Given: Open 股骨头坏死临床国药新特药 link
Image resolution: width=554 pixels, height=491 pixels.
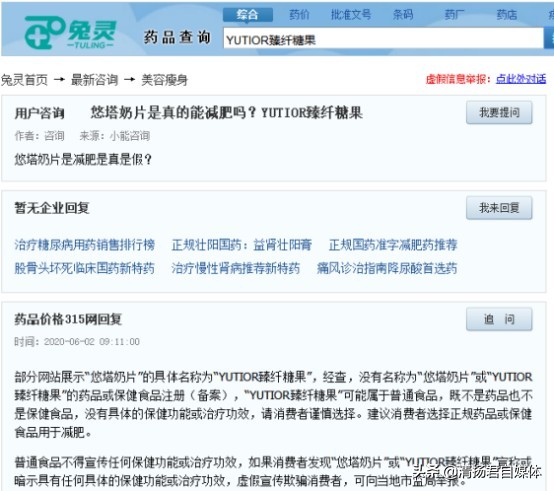Looking at the screenshot, I should [84, 268].
